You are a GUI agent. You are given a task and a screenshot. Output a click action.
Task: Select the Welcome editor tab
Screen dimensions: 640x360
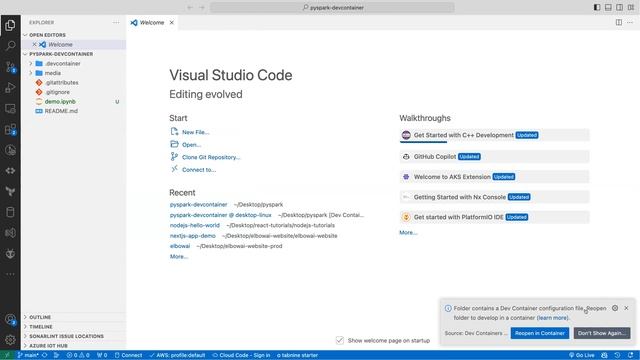[x=152, y=22]
